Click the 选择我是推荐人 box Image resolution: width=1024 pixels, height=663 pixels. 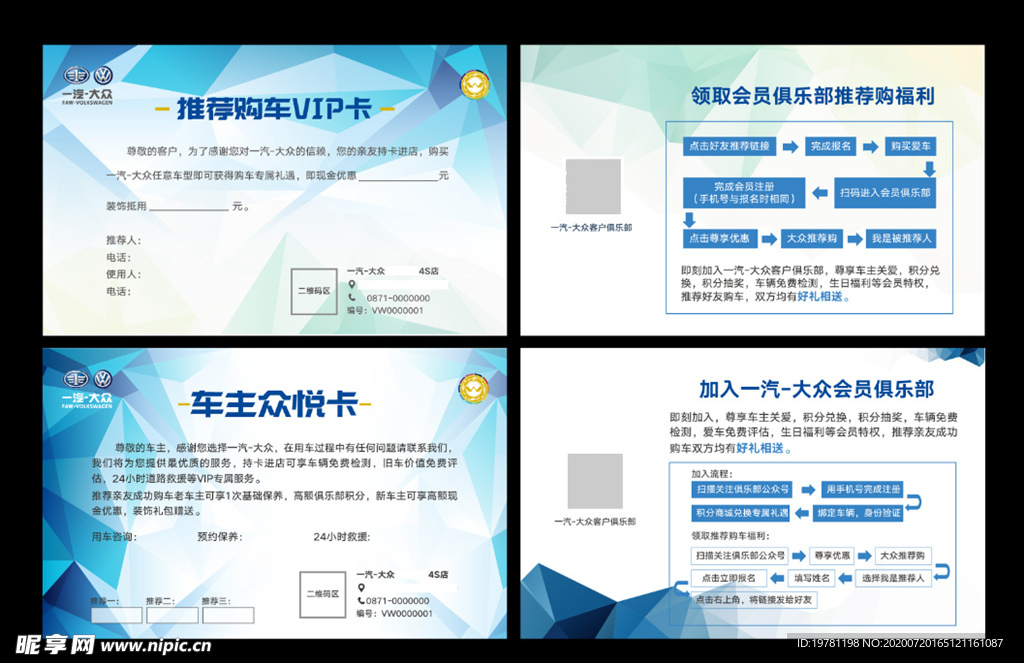(x=893, y=578)
